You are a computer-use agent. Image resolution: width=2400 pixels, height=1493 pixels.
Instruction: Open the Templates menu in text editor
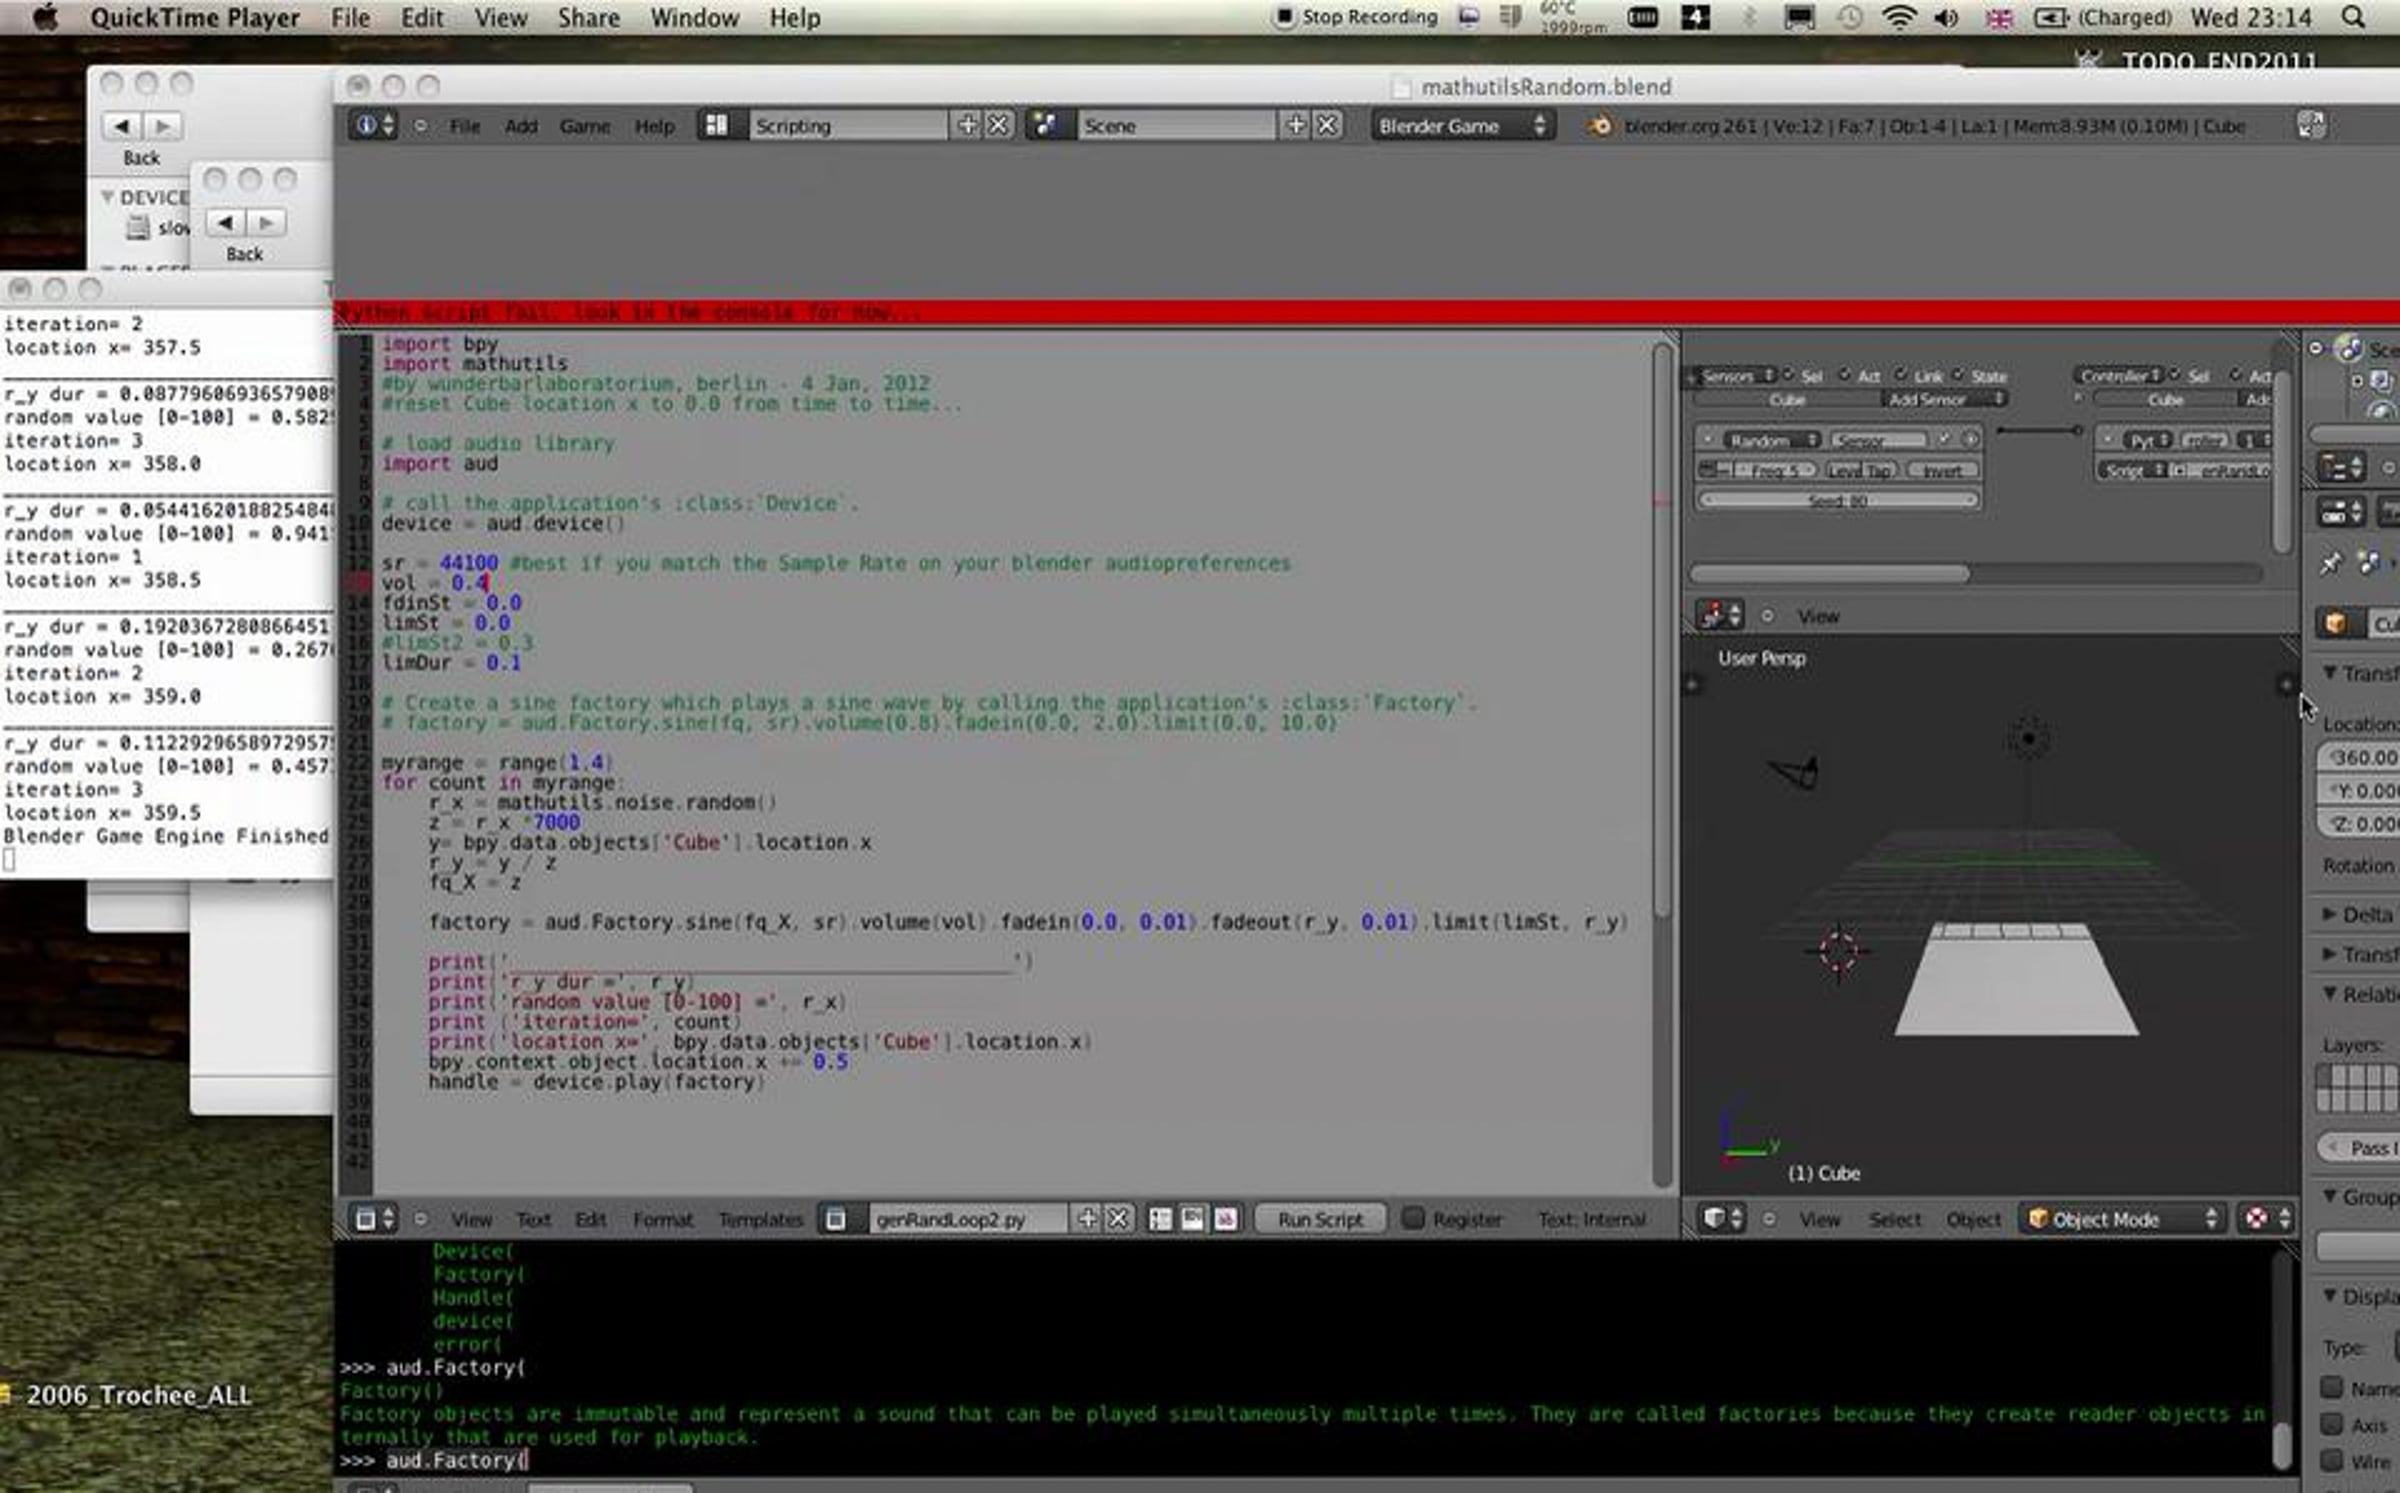(761, 1220)
